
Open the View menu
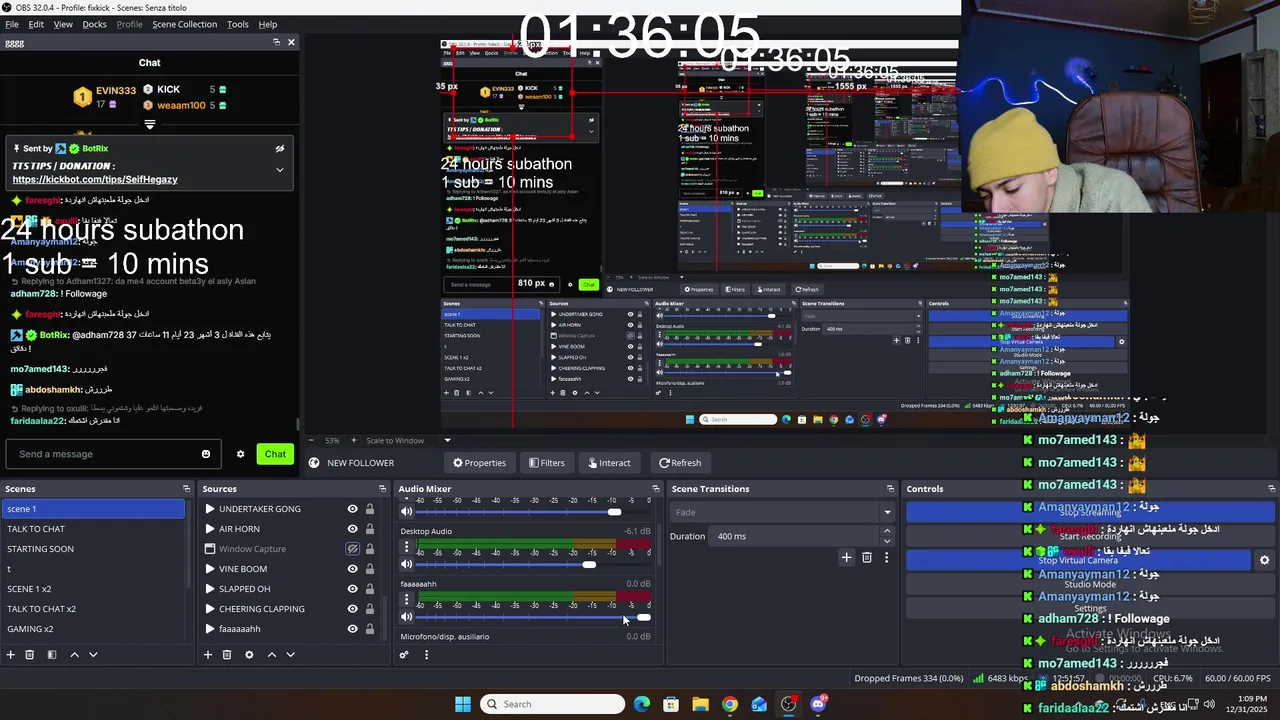click(x=63, y=24)
